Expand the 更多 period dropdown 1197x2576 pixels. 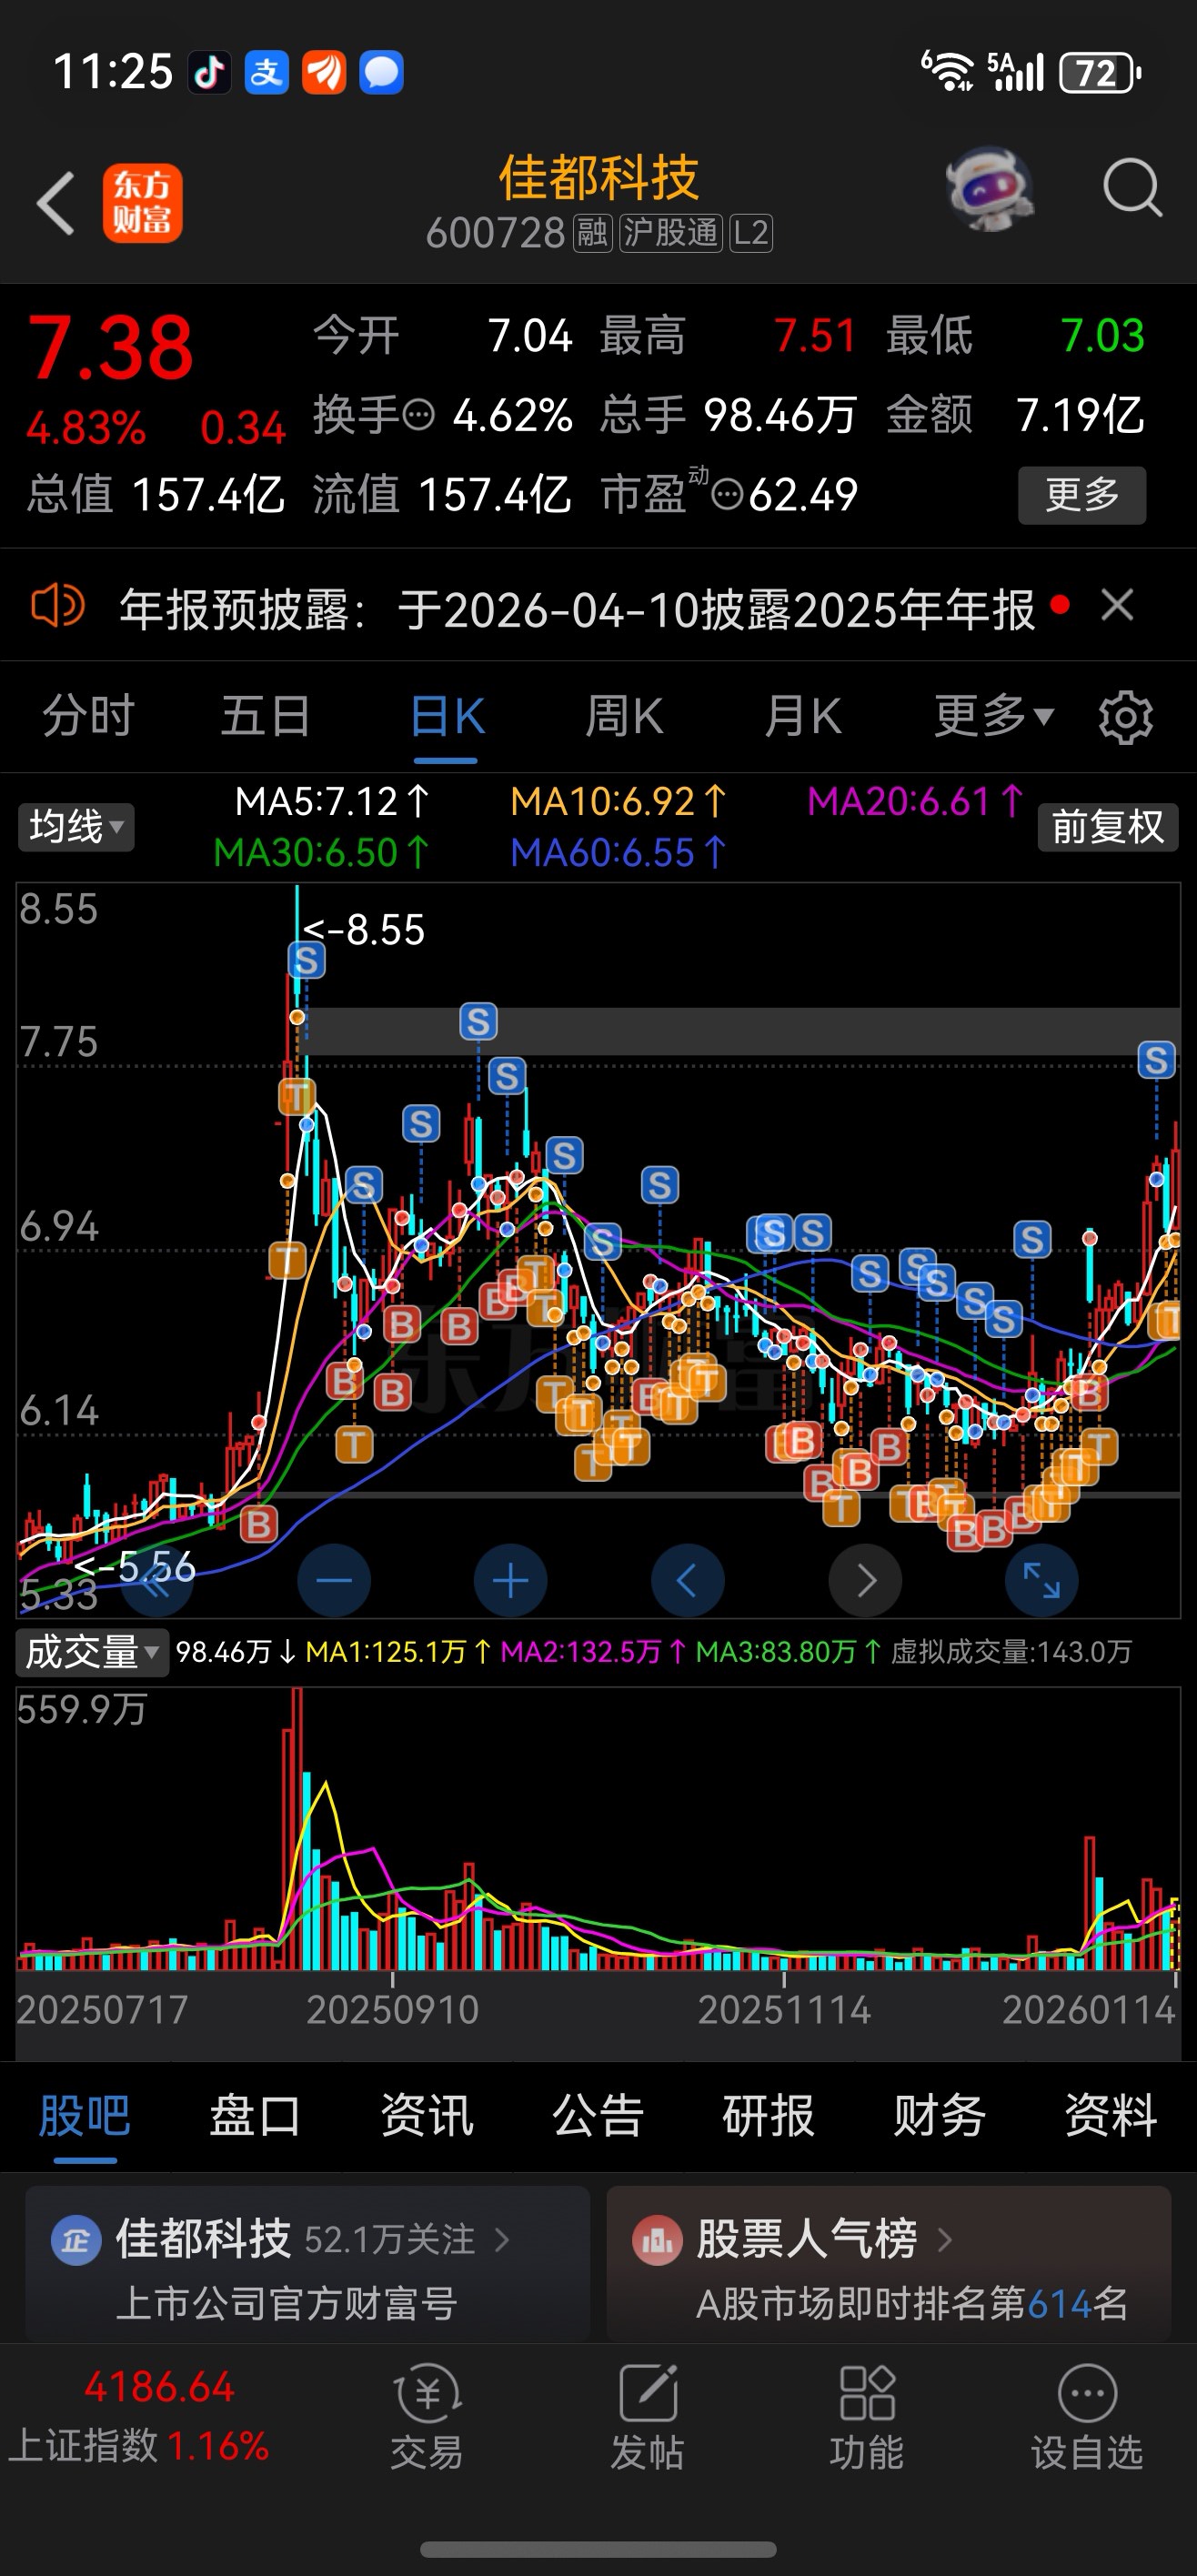[993, 716]
